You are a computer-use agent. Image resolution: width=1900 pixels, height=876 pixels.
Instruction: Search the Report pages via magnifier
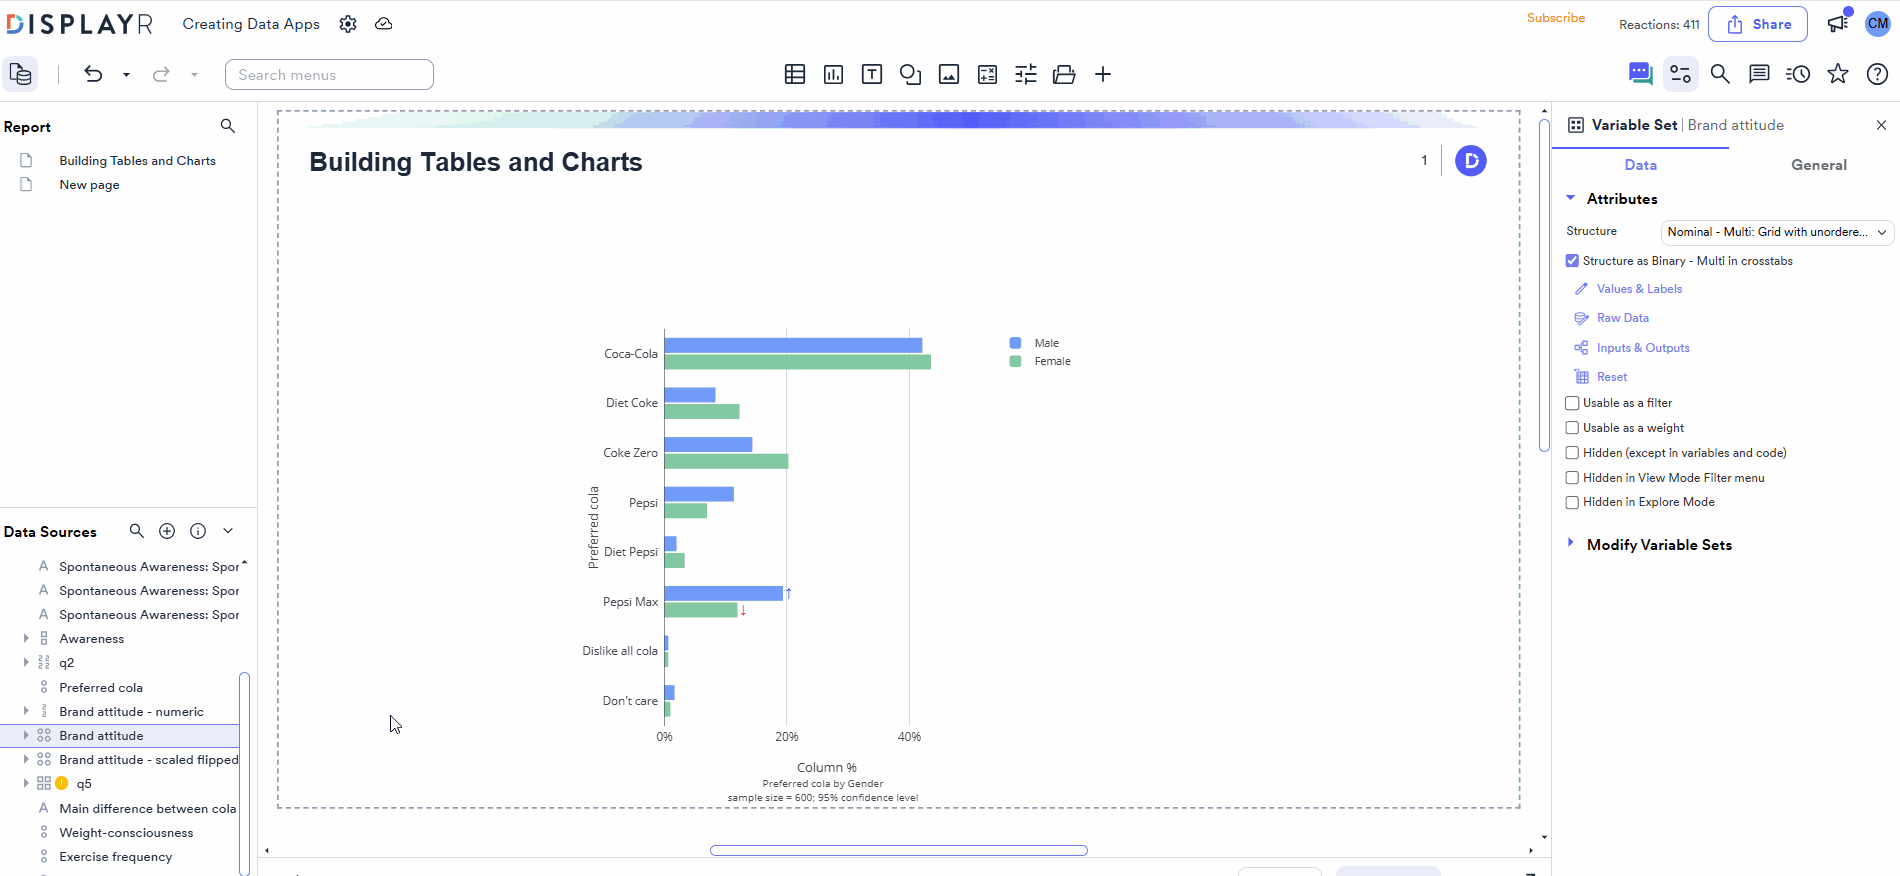tap(228, 126)
